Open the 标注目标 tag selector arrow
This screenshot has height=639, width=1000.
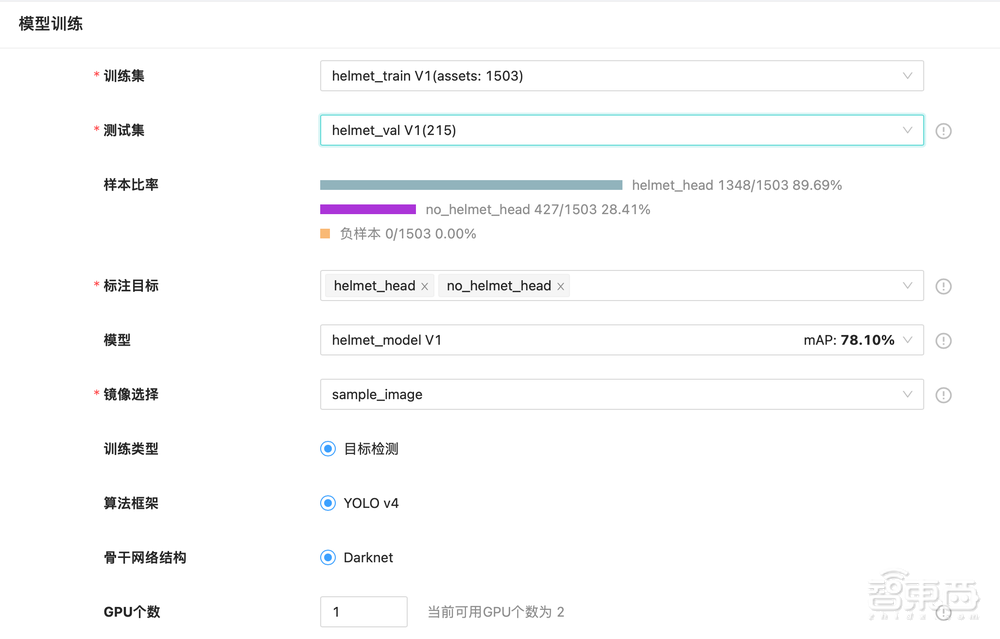pos(907,286)
